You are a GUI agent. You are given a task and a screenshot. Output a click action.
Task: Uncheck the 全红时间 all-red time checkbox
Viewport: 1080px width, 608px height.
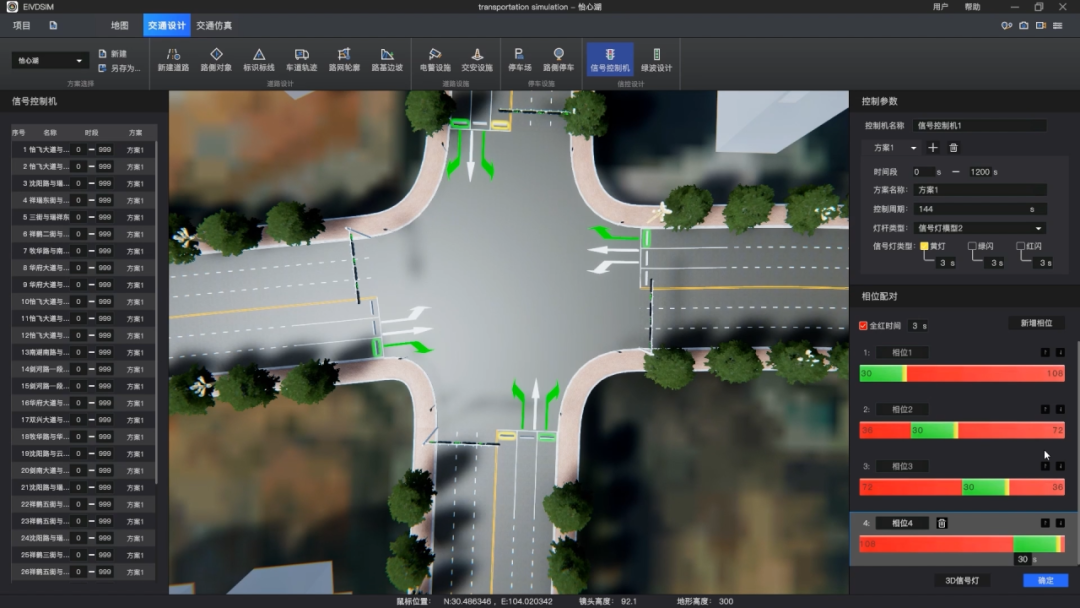coord(863,326)
